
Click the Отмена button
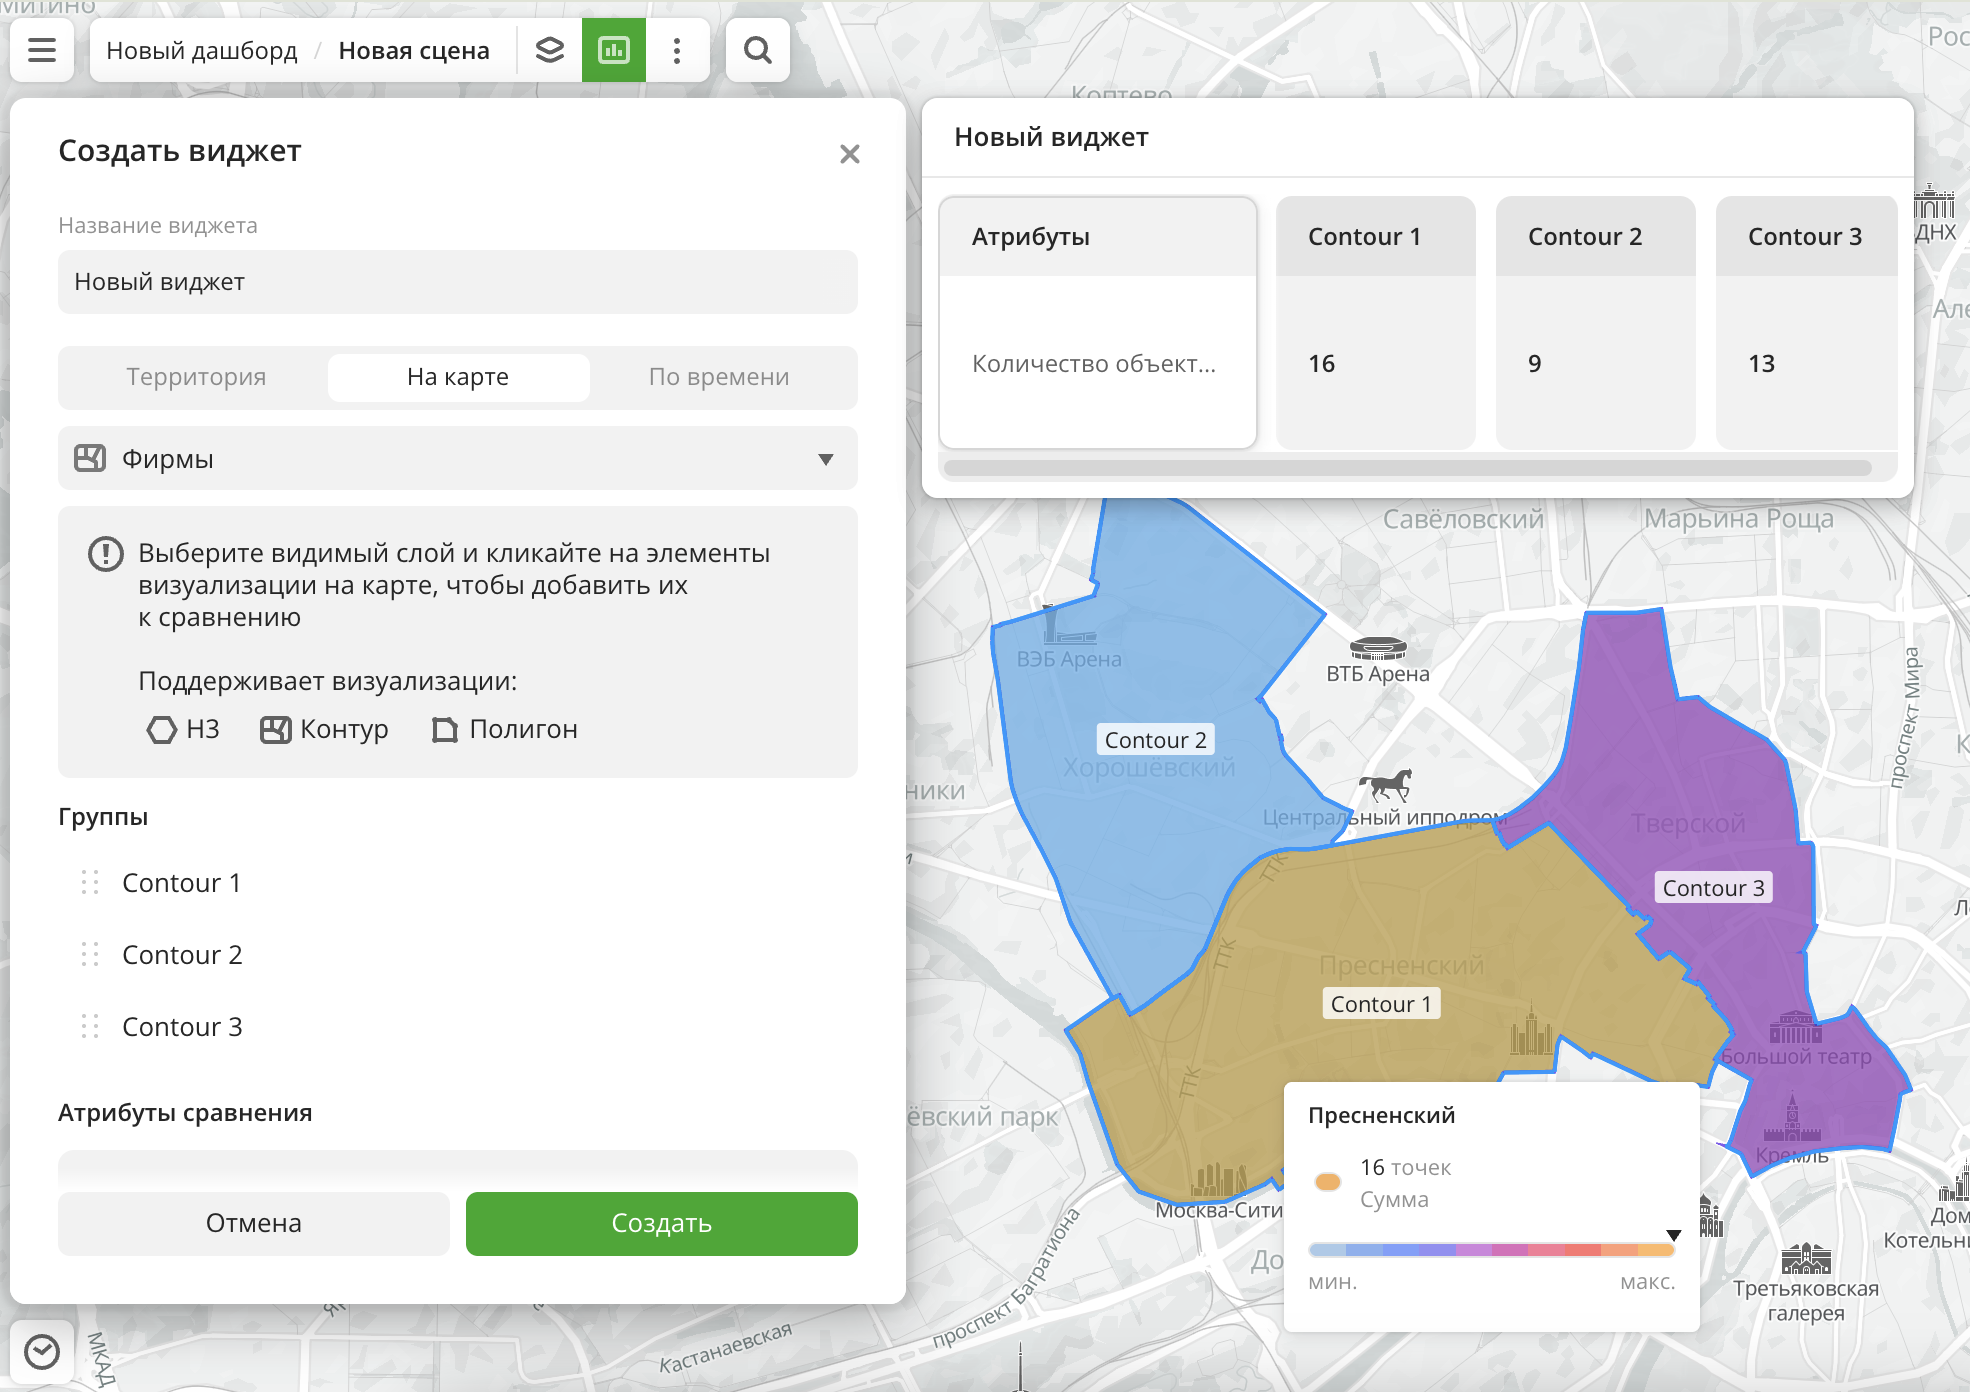click(254, 1223)
